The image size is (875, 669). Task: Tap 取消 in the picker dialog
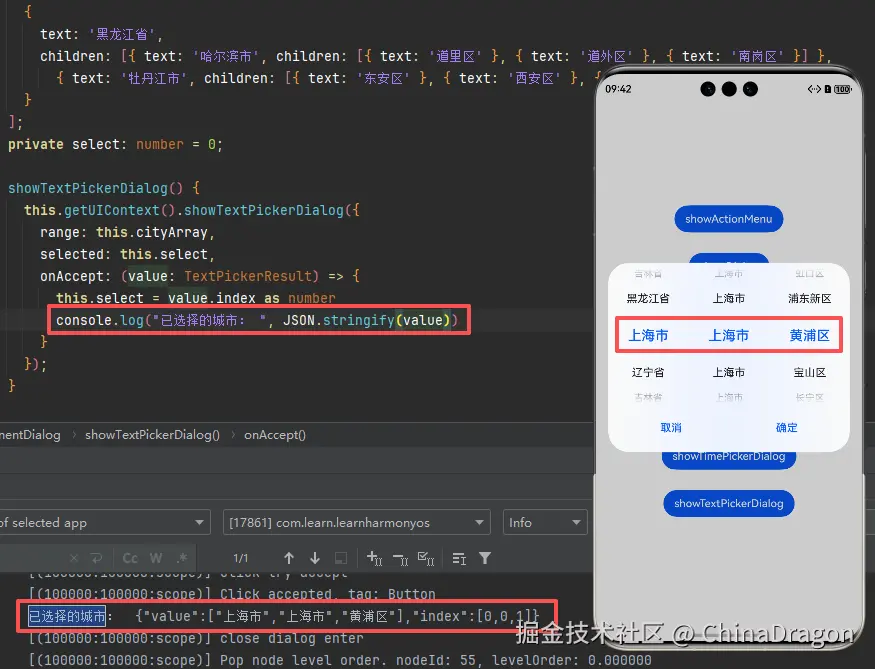671,427
